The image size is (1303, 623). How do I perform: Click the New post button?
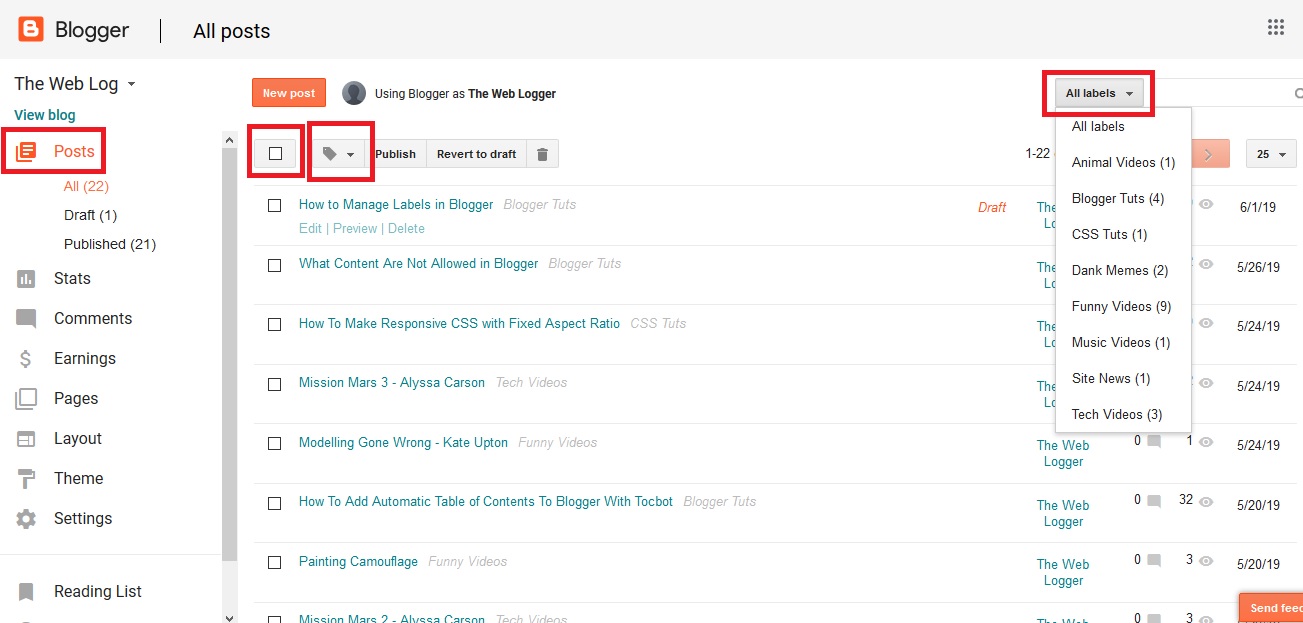pos(288,92)
